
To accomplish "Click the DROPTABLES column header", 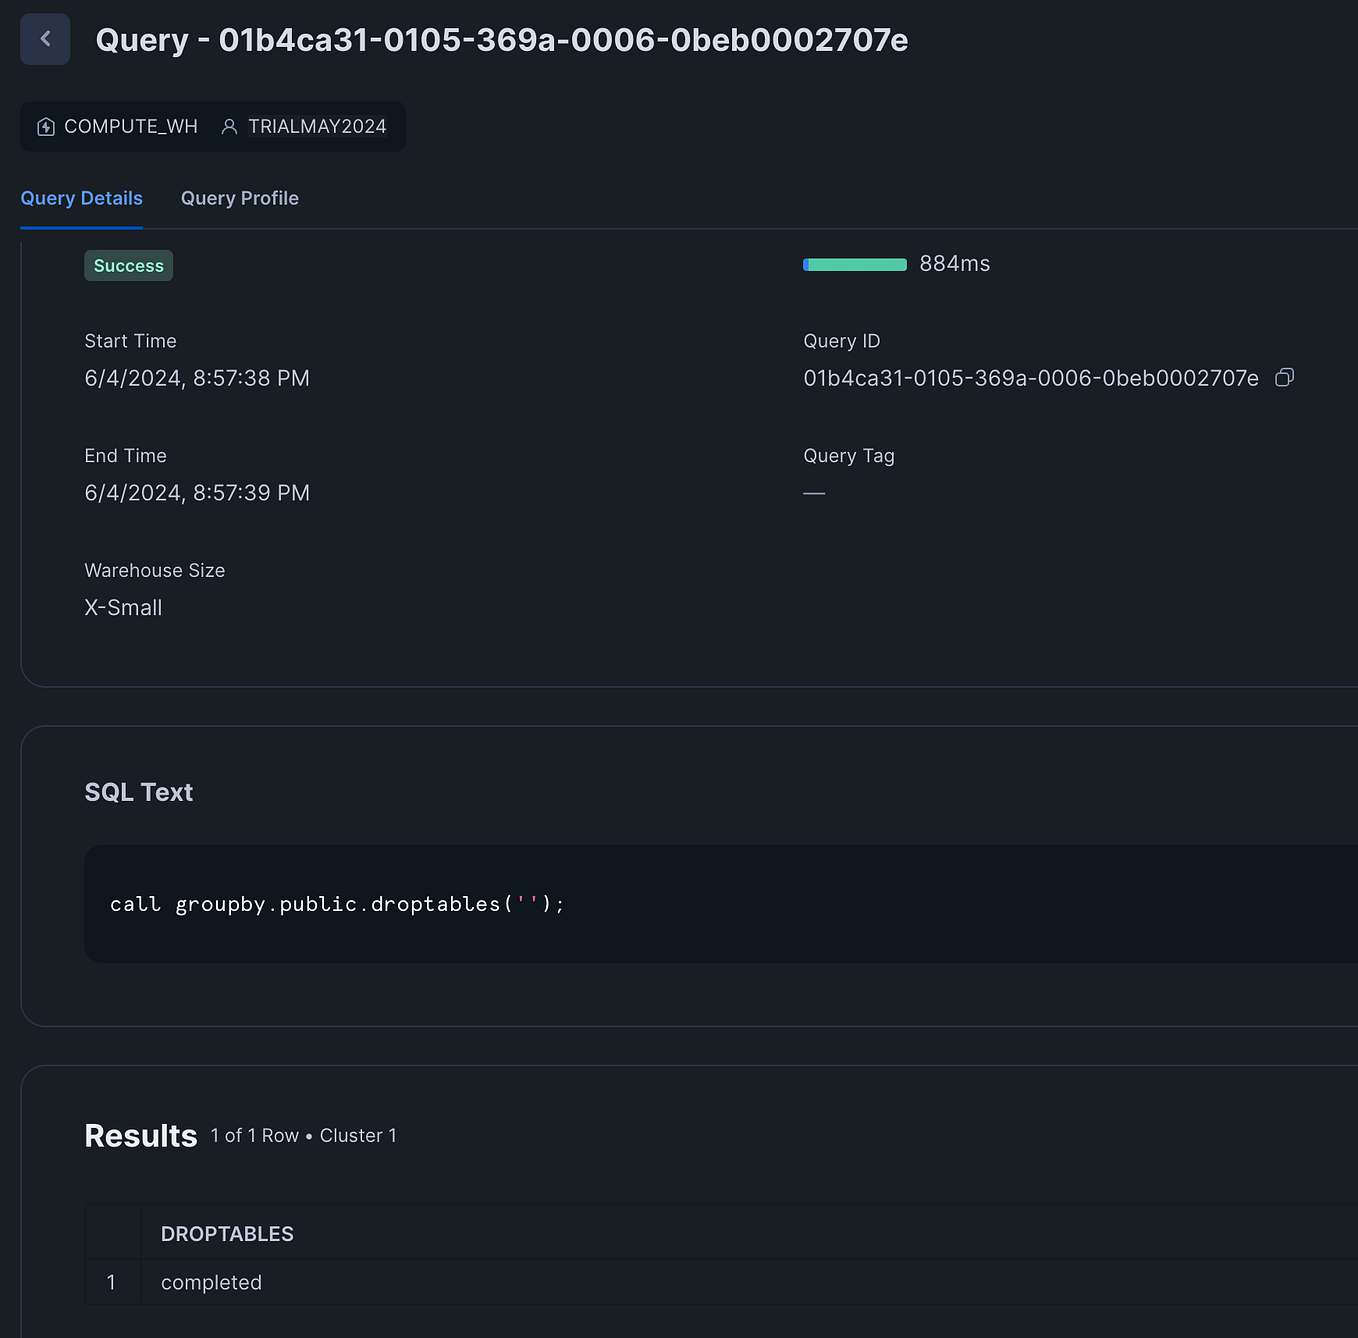I will [x=227, y=1233].
